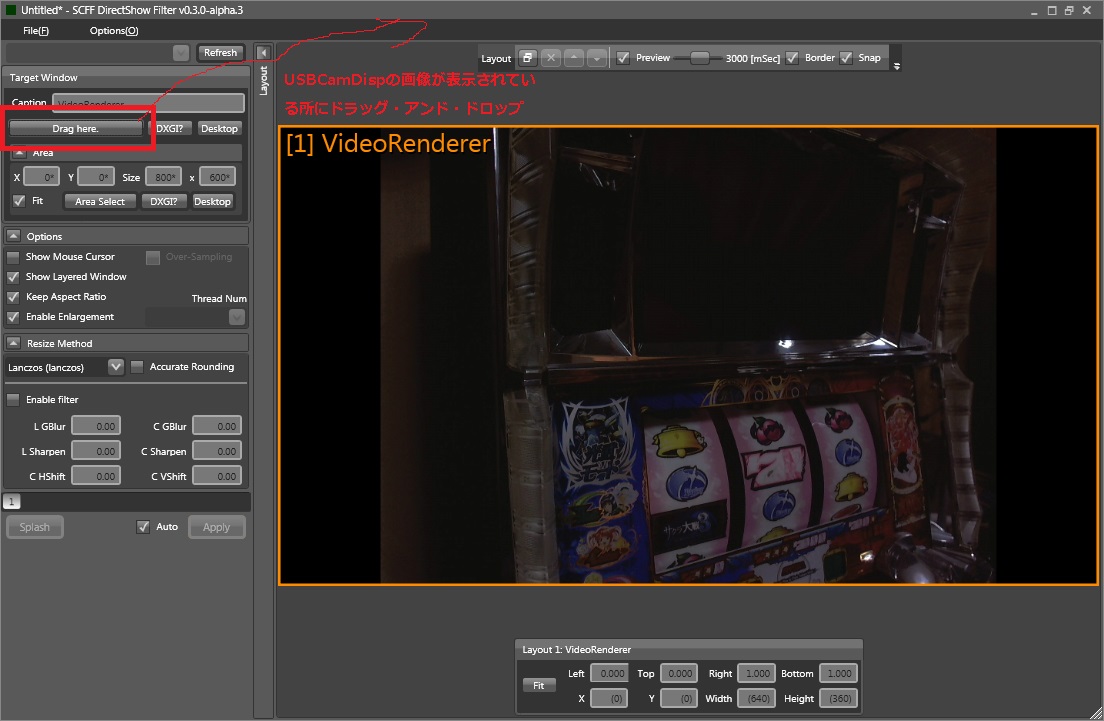Click the Splash button
This screenshot has height=721, width=1104.
tap(34, 527)
